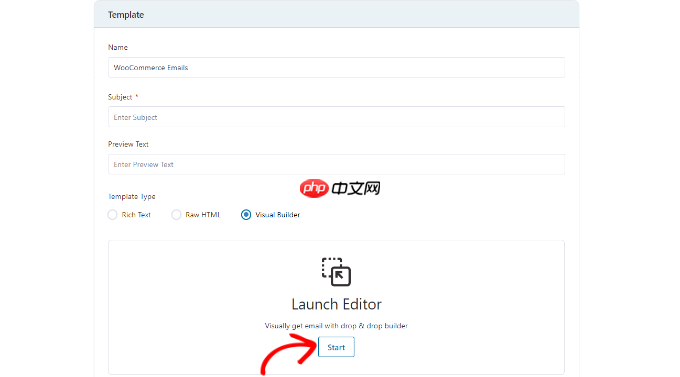The image size is (680, 377).
Task: Click the drag and drop builder description
Action: pyautogui.click(x=336, y=326)
